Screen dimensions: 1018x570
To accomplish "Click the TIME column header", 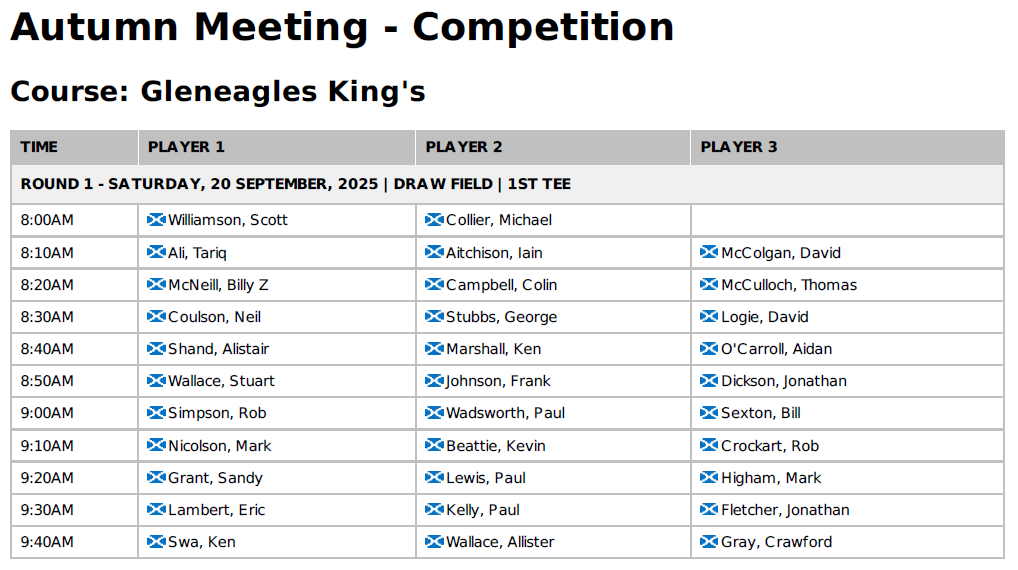I will click(74, 147).
